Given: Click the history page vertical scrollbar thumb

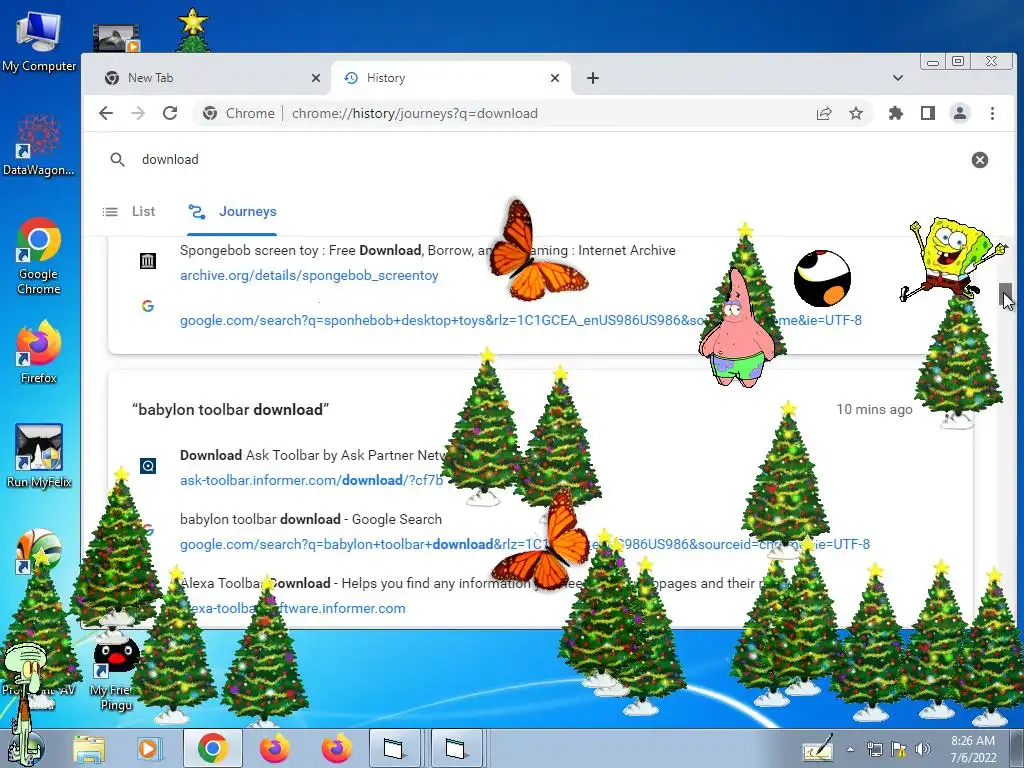Looking at the screenshot, I should [1006, 295].
